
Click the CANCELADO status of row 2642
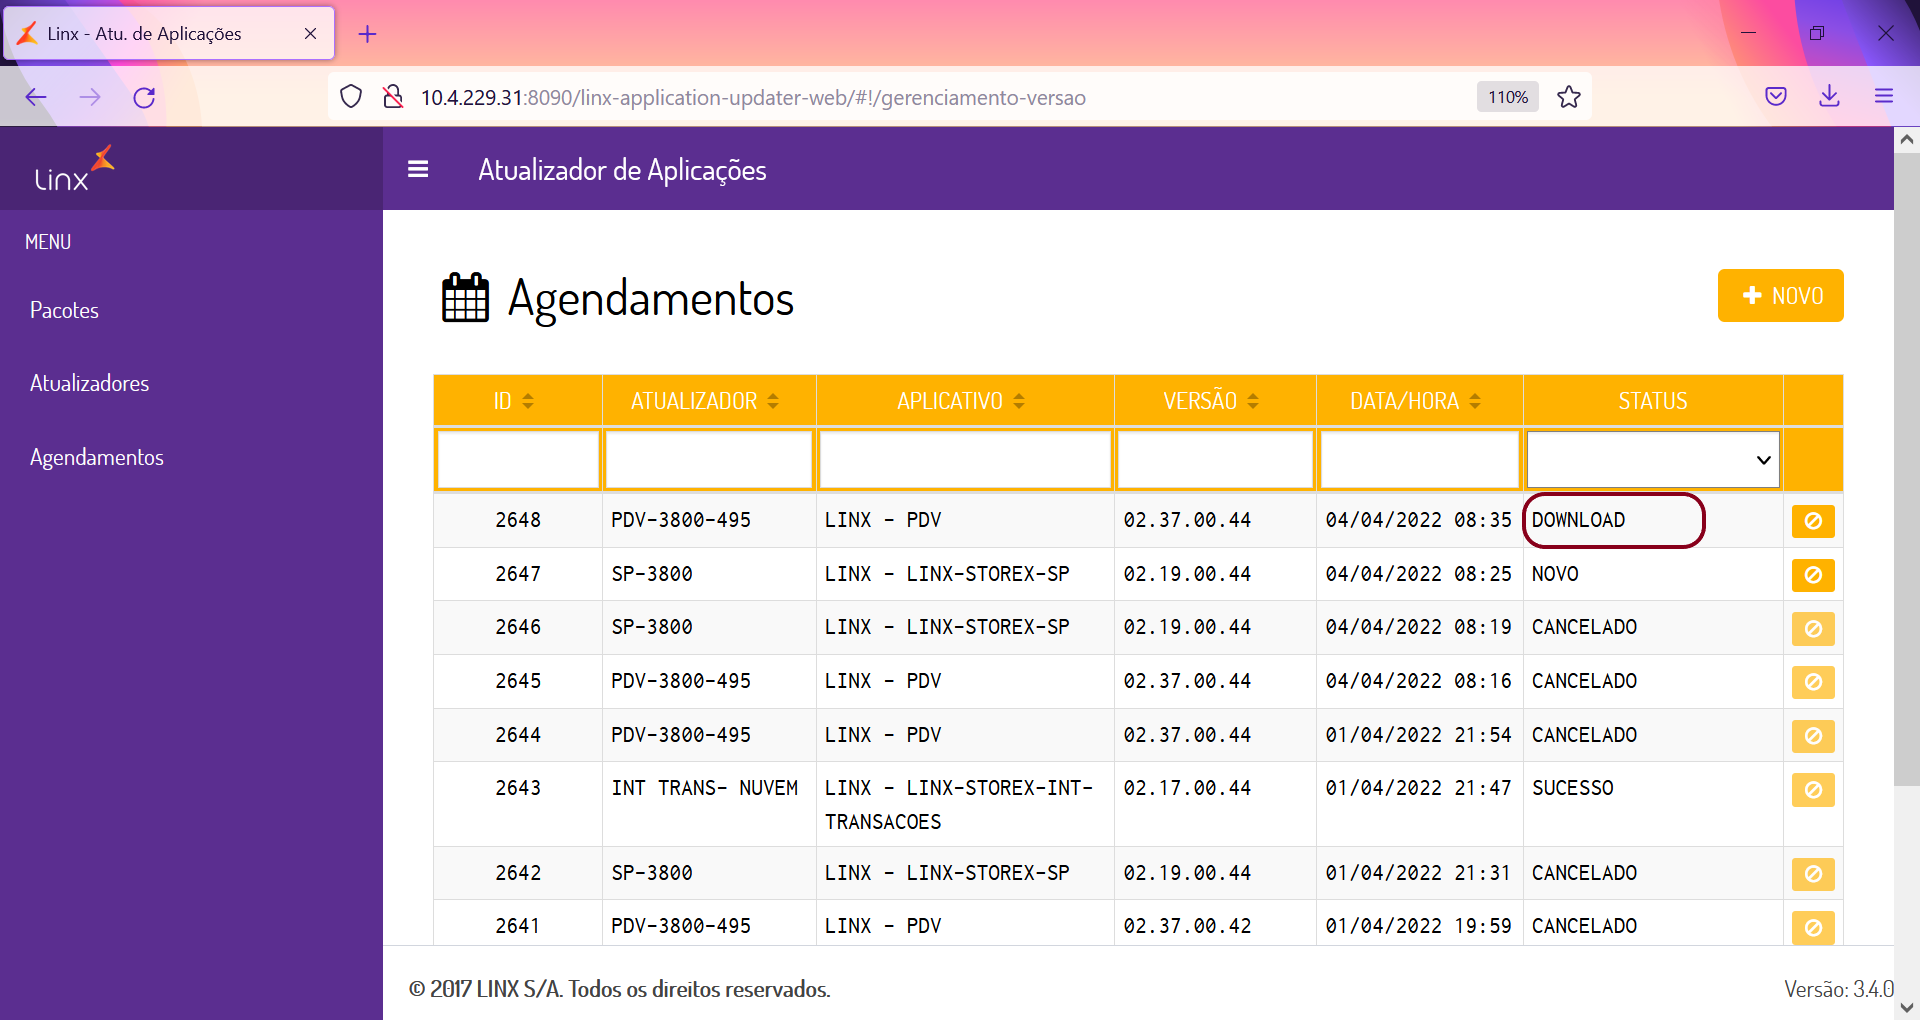(x=1584, y=873)
